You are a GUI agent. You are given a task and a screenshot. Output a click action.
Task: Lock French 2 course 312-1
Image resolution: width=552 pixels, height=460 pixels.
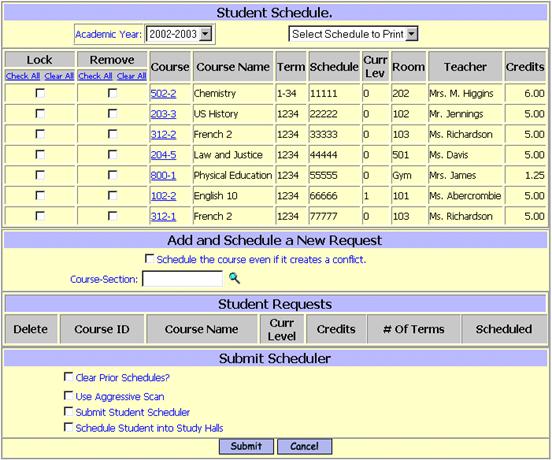click(40, 216)
